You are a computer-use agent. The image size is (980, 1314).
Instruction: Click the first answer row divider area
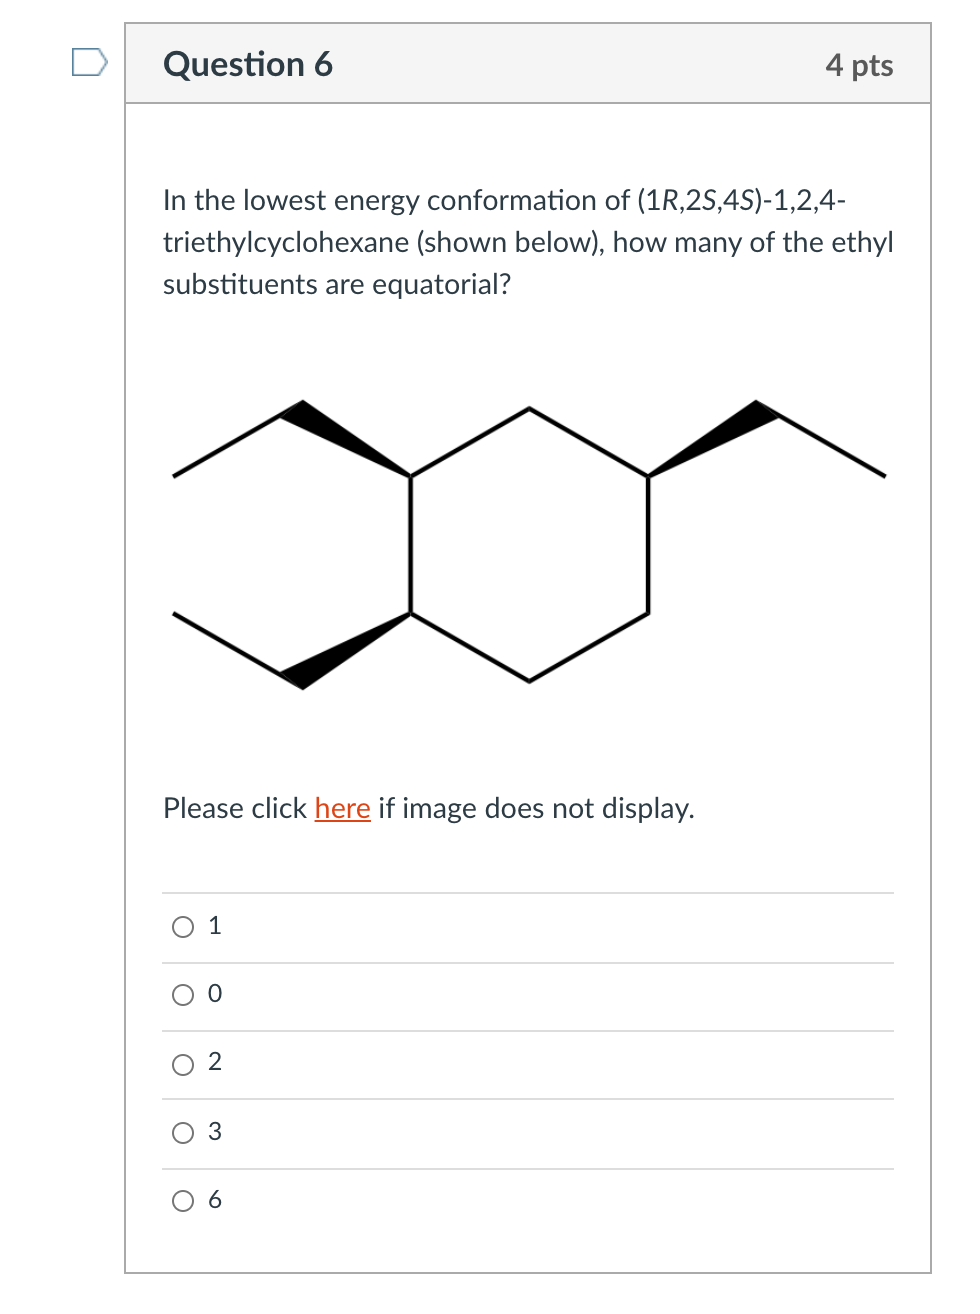pos(528,892)
